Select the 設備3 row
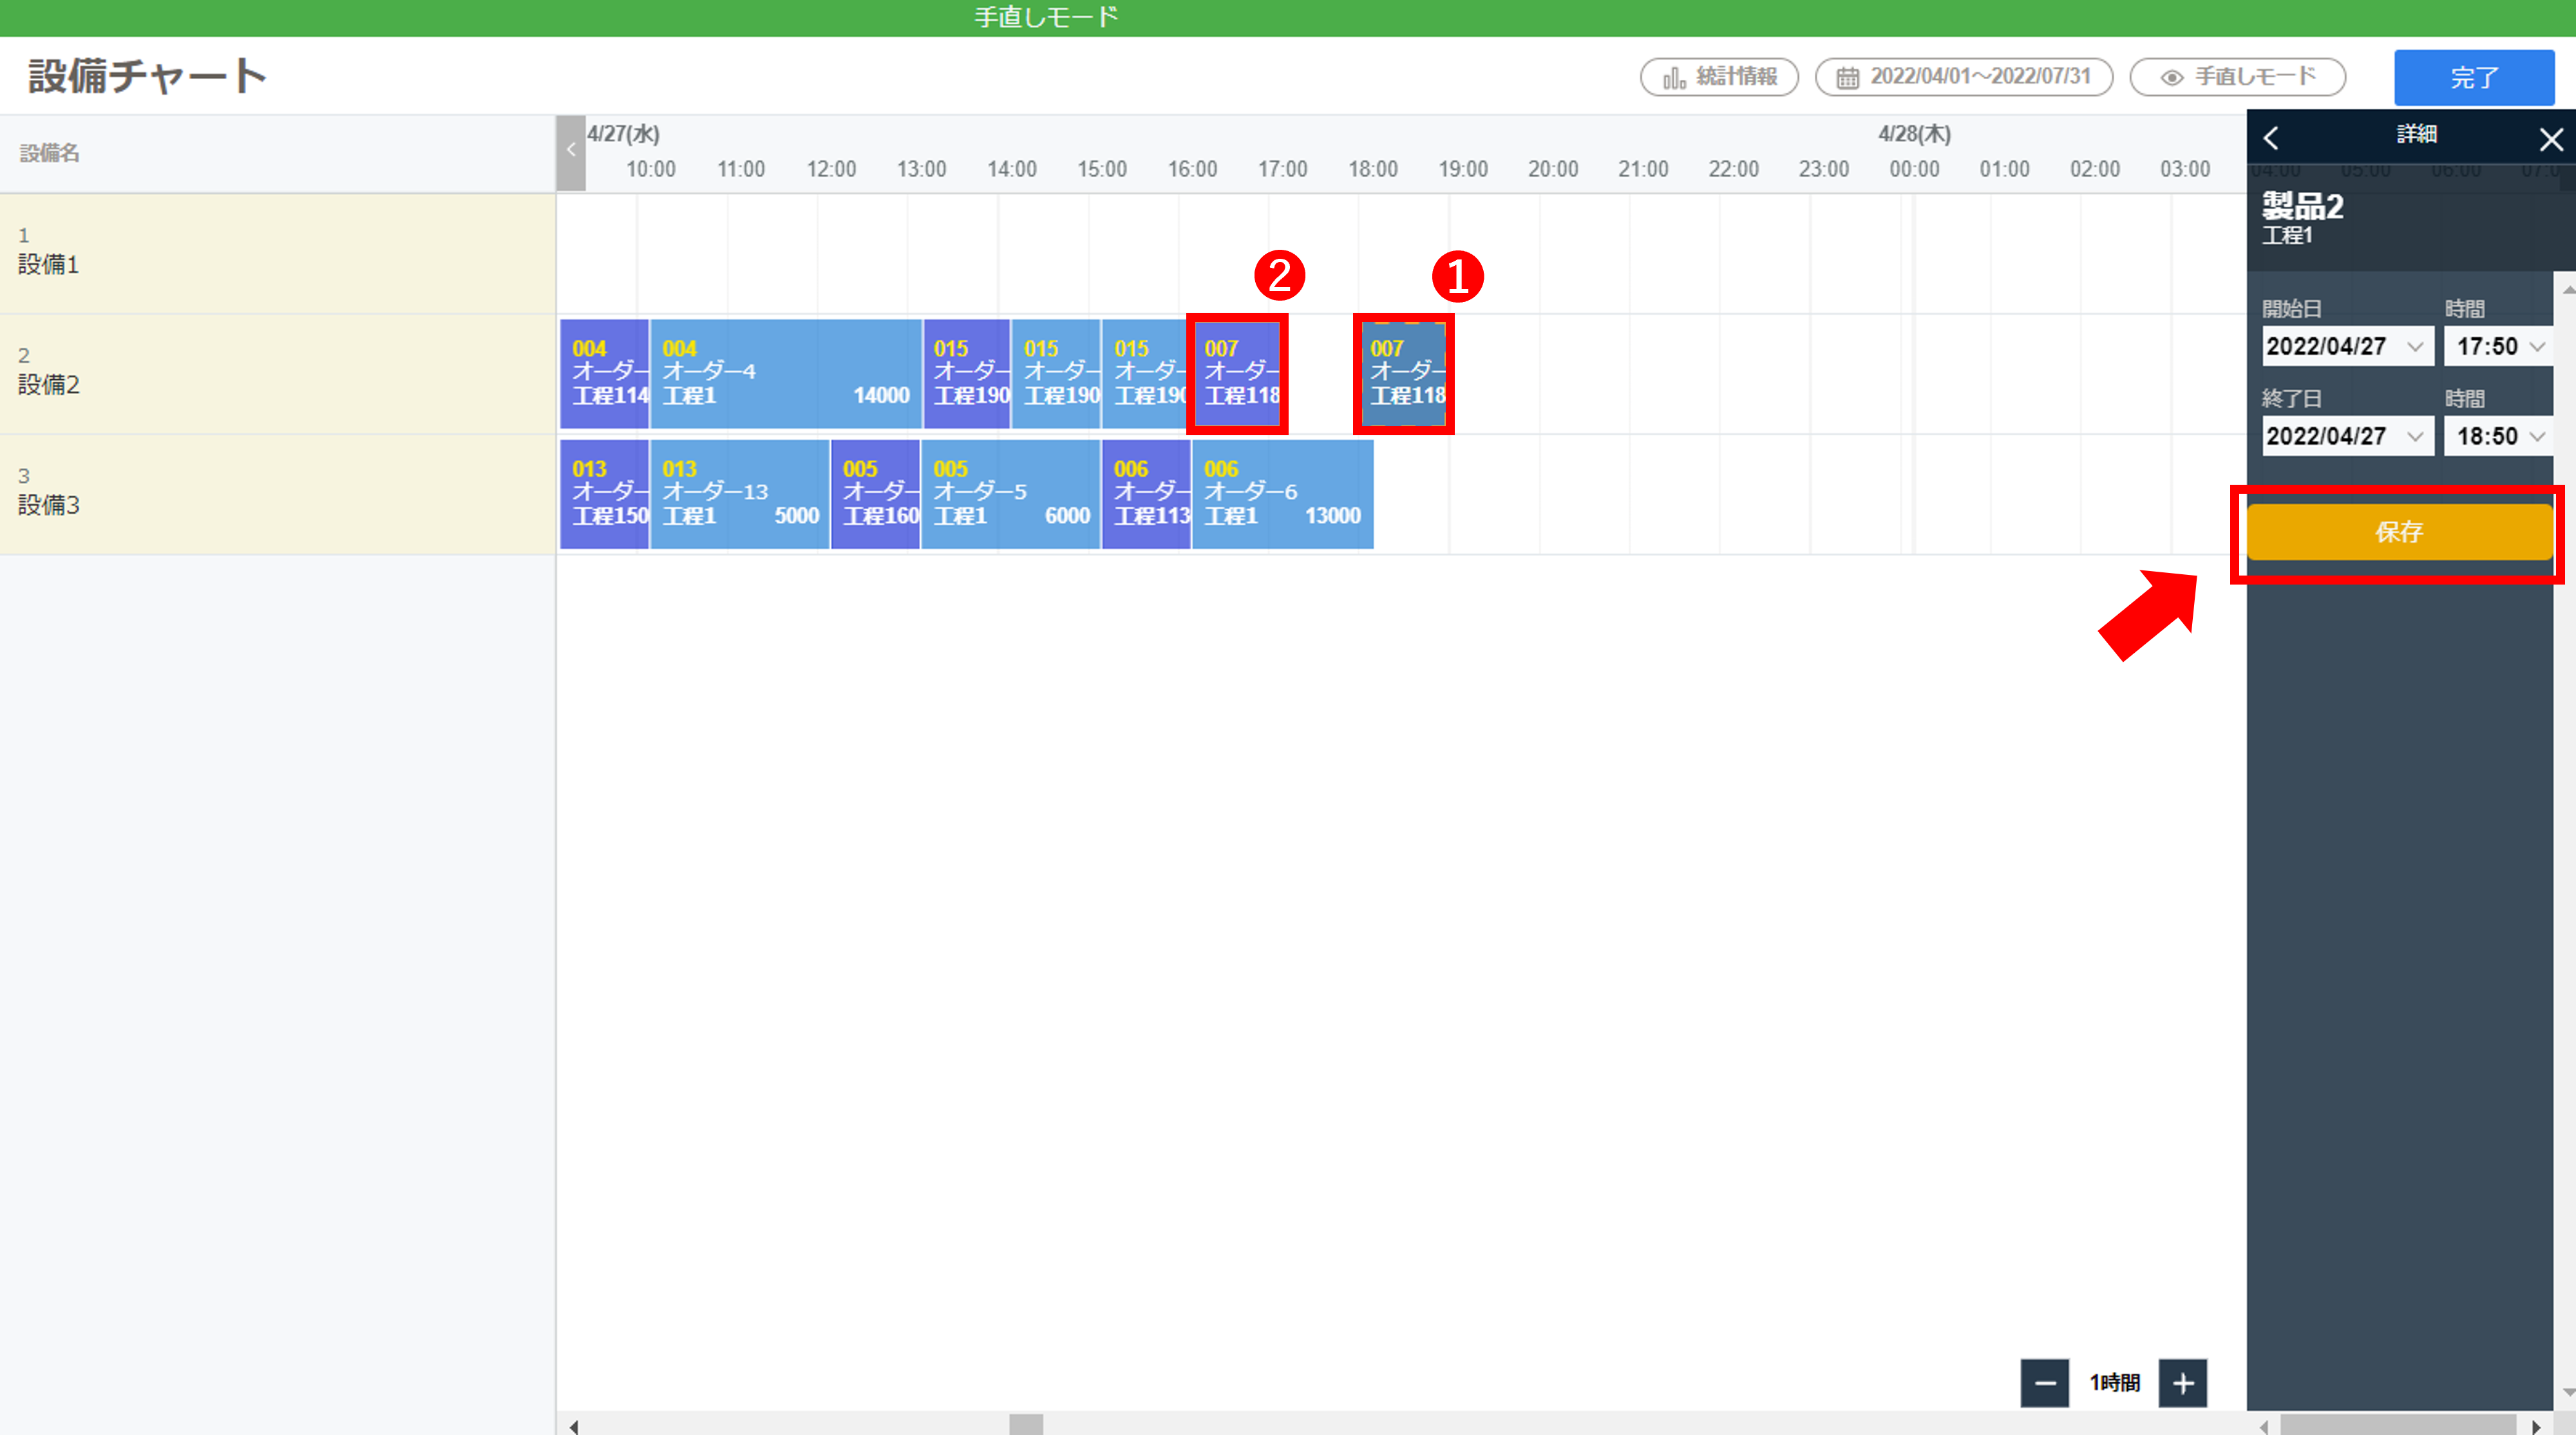This screenshot has height=1435, width=2576. click(278, 494)
